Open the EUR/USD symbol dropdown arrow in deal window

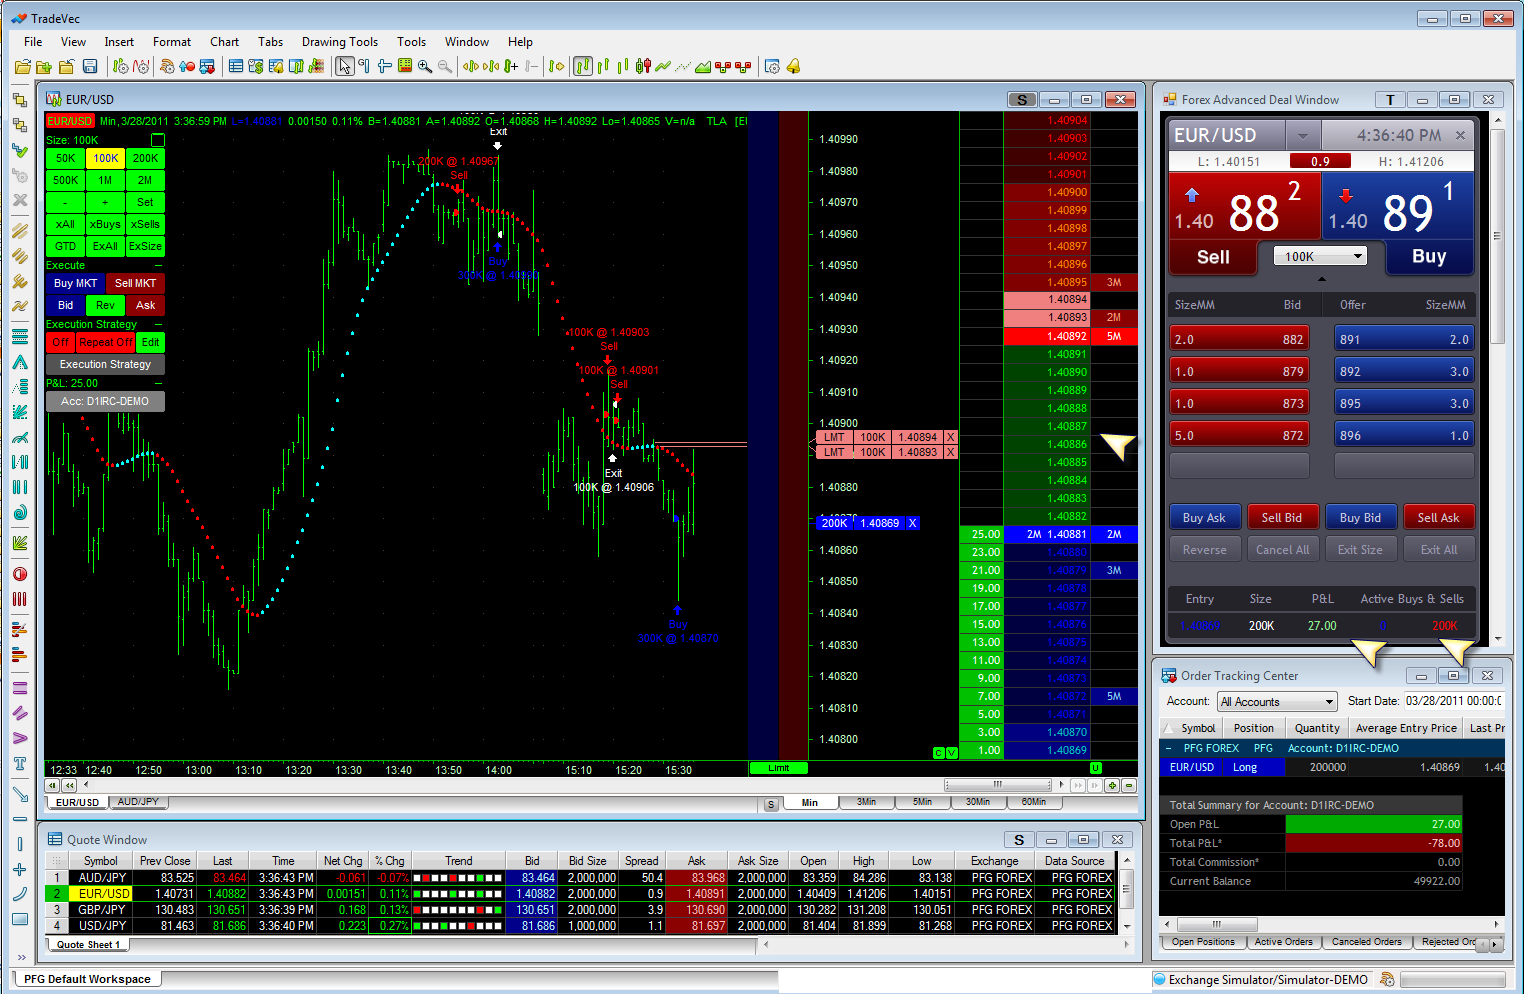coord(1302,136)
